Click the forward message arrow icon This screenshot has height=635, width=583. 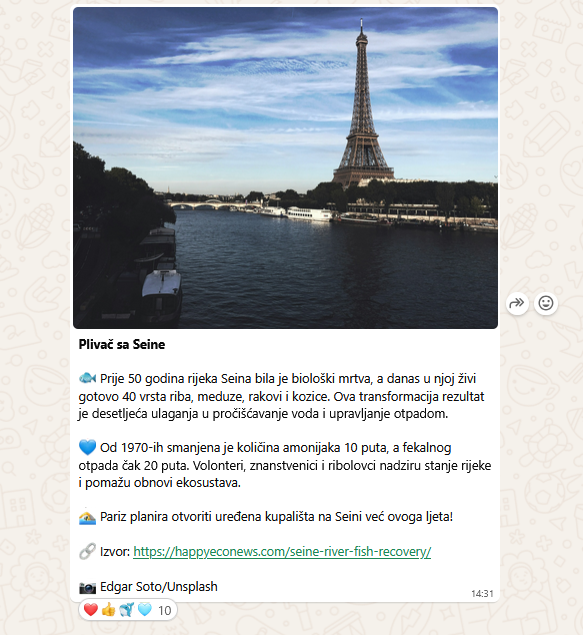517,303
